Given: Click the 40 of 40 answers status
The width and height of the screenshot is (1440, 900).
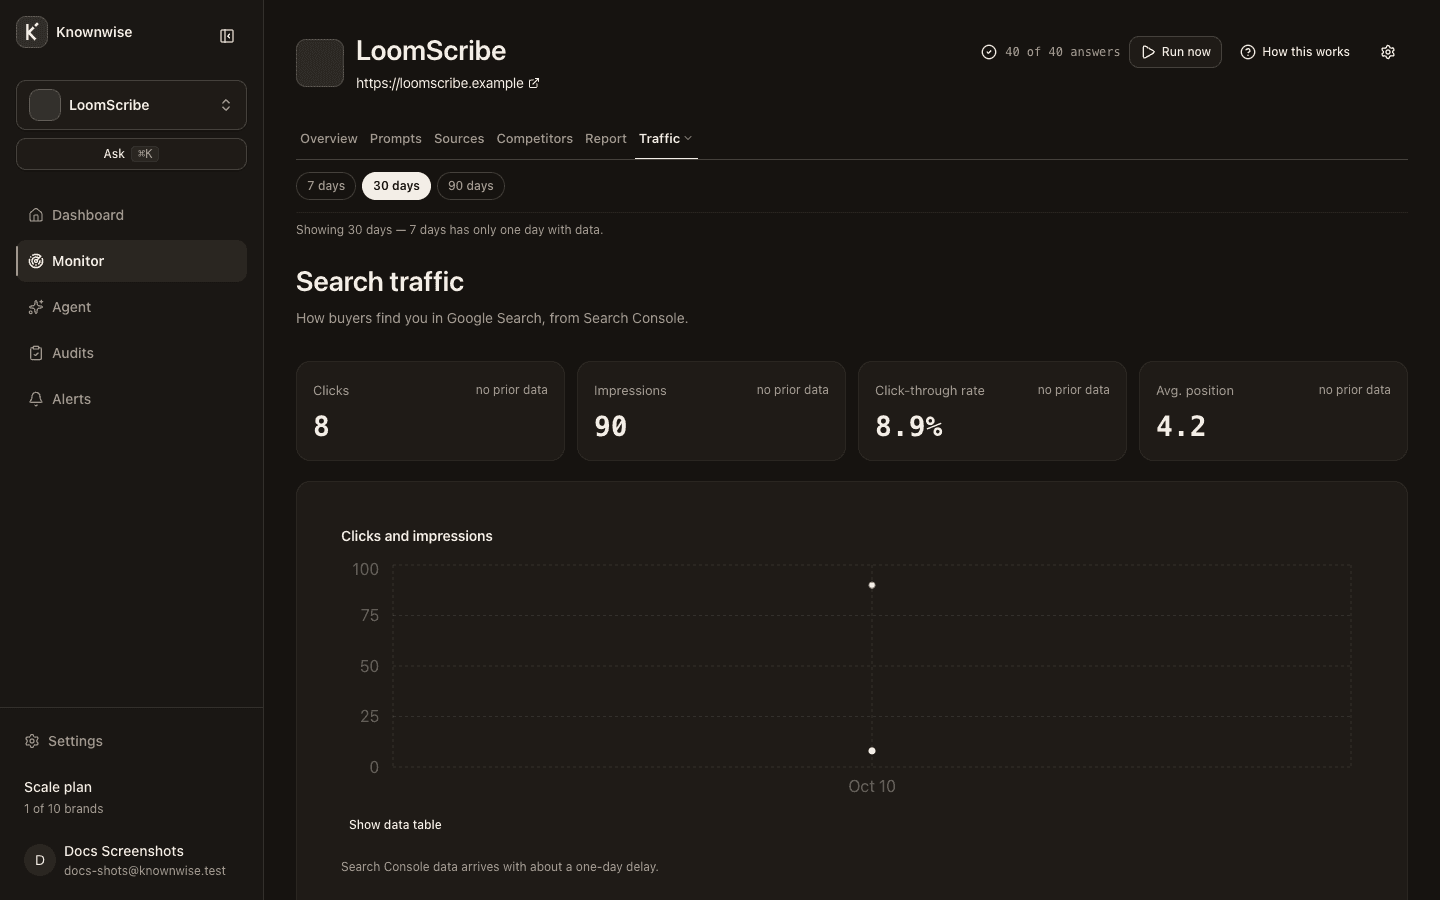Looking at the screenshot, I should coord(1051,52).
